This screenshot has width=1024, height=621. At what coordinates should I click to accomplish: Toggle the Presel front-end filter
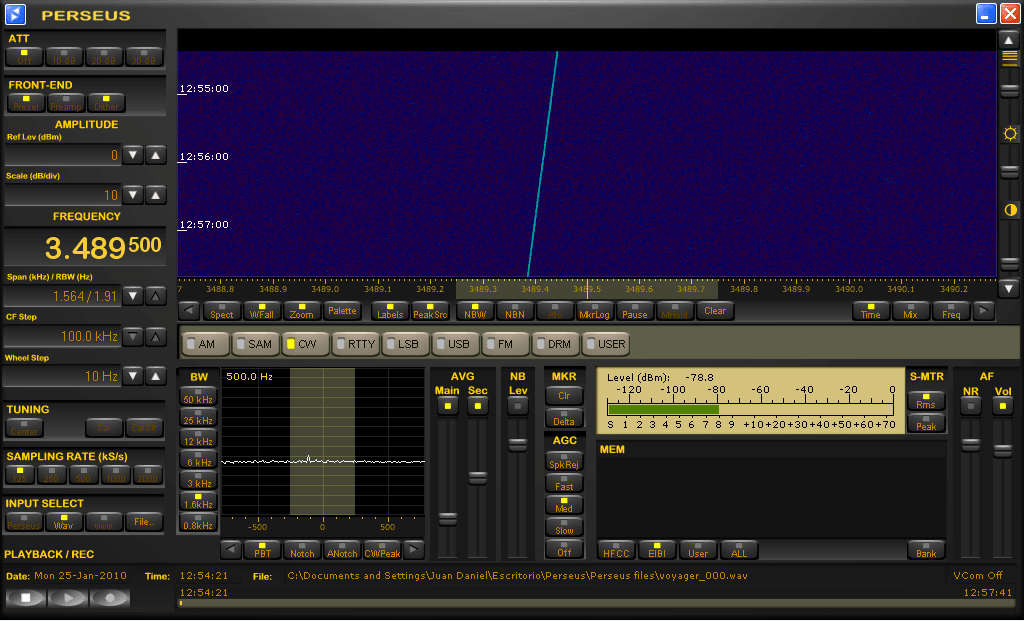pos(26,103)
